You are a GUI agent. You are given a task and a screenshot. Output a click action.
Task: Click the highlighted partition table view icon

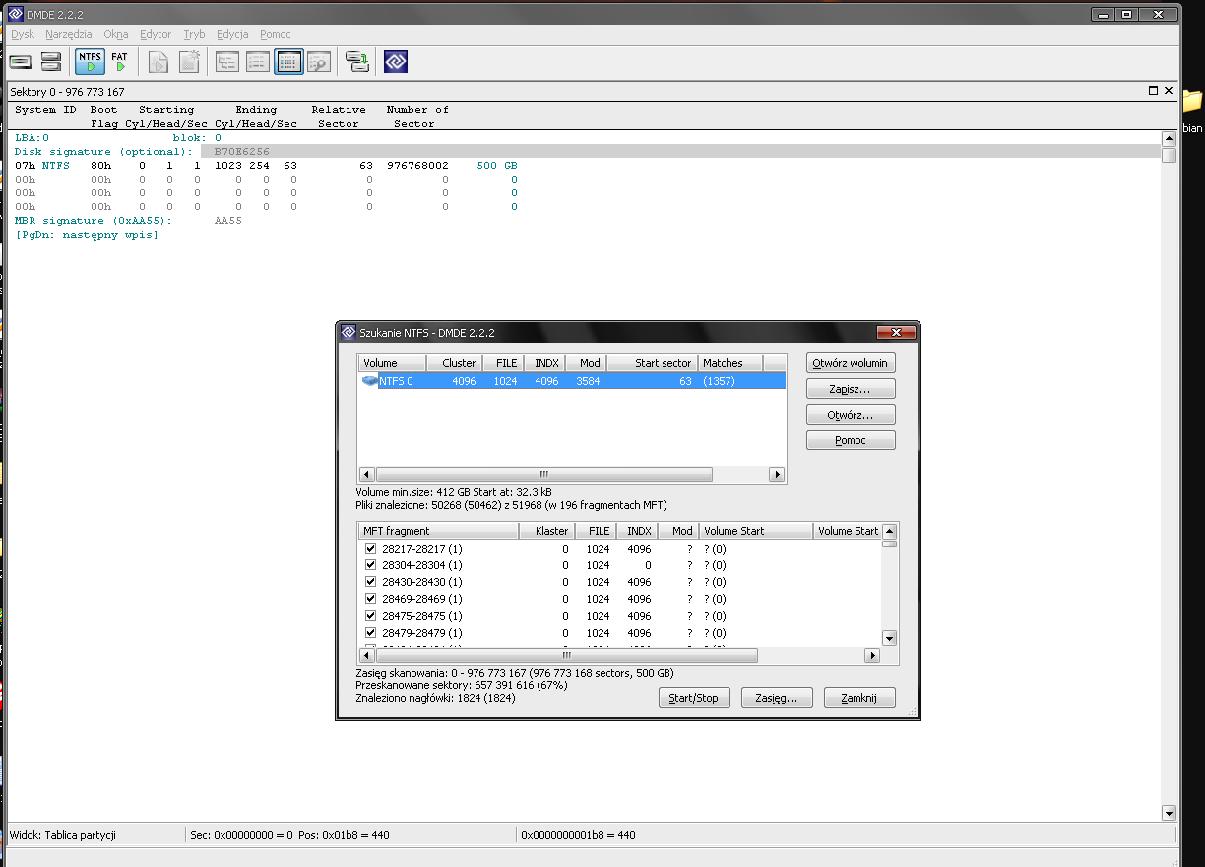point(289,62)
